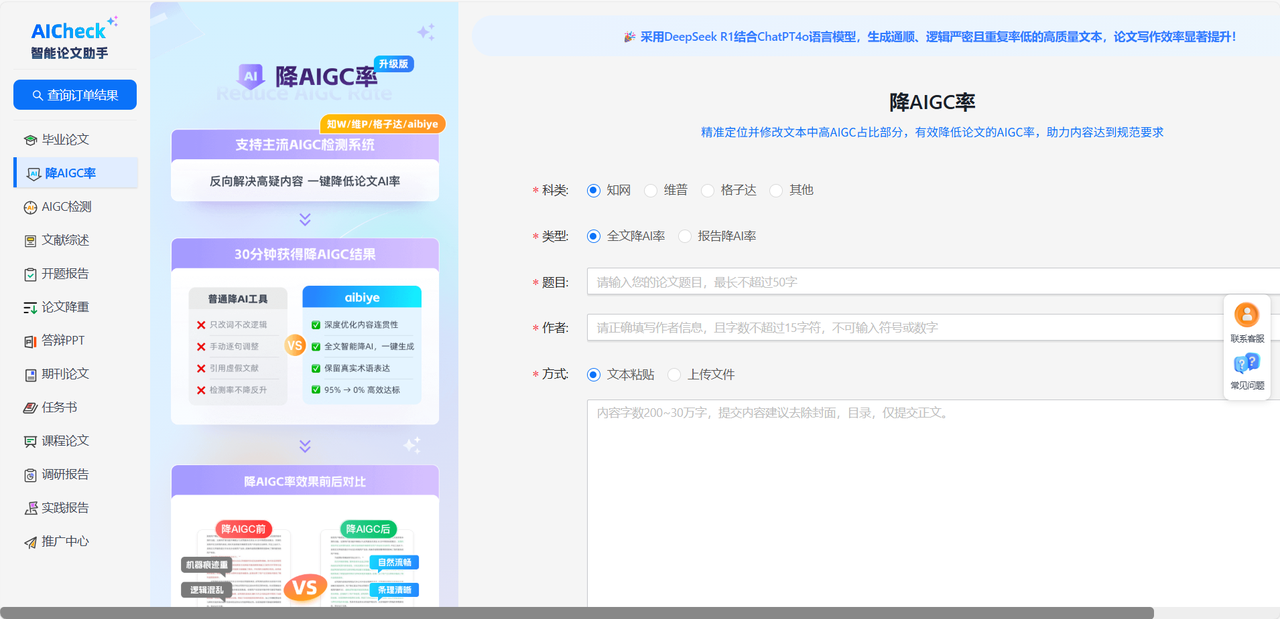Click the 普通降AI工具 column header
This screenshot has width=1280, height=619.
pyautogui.click(x=238, y=298)
